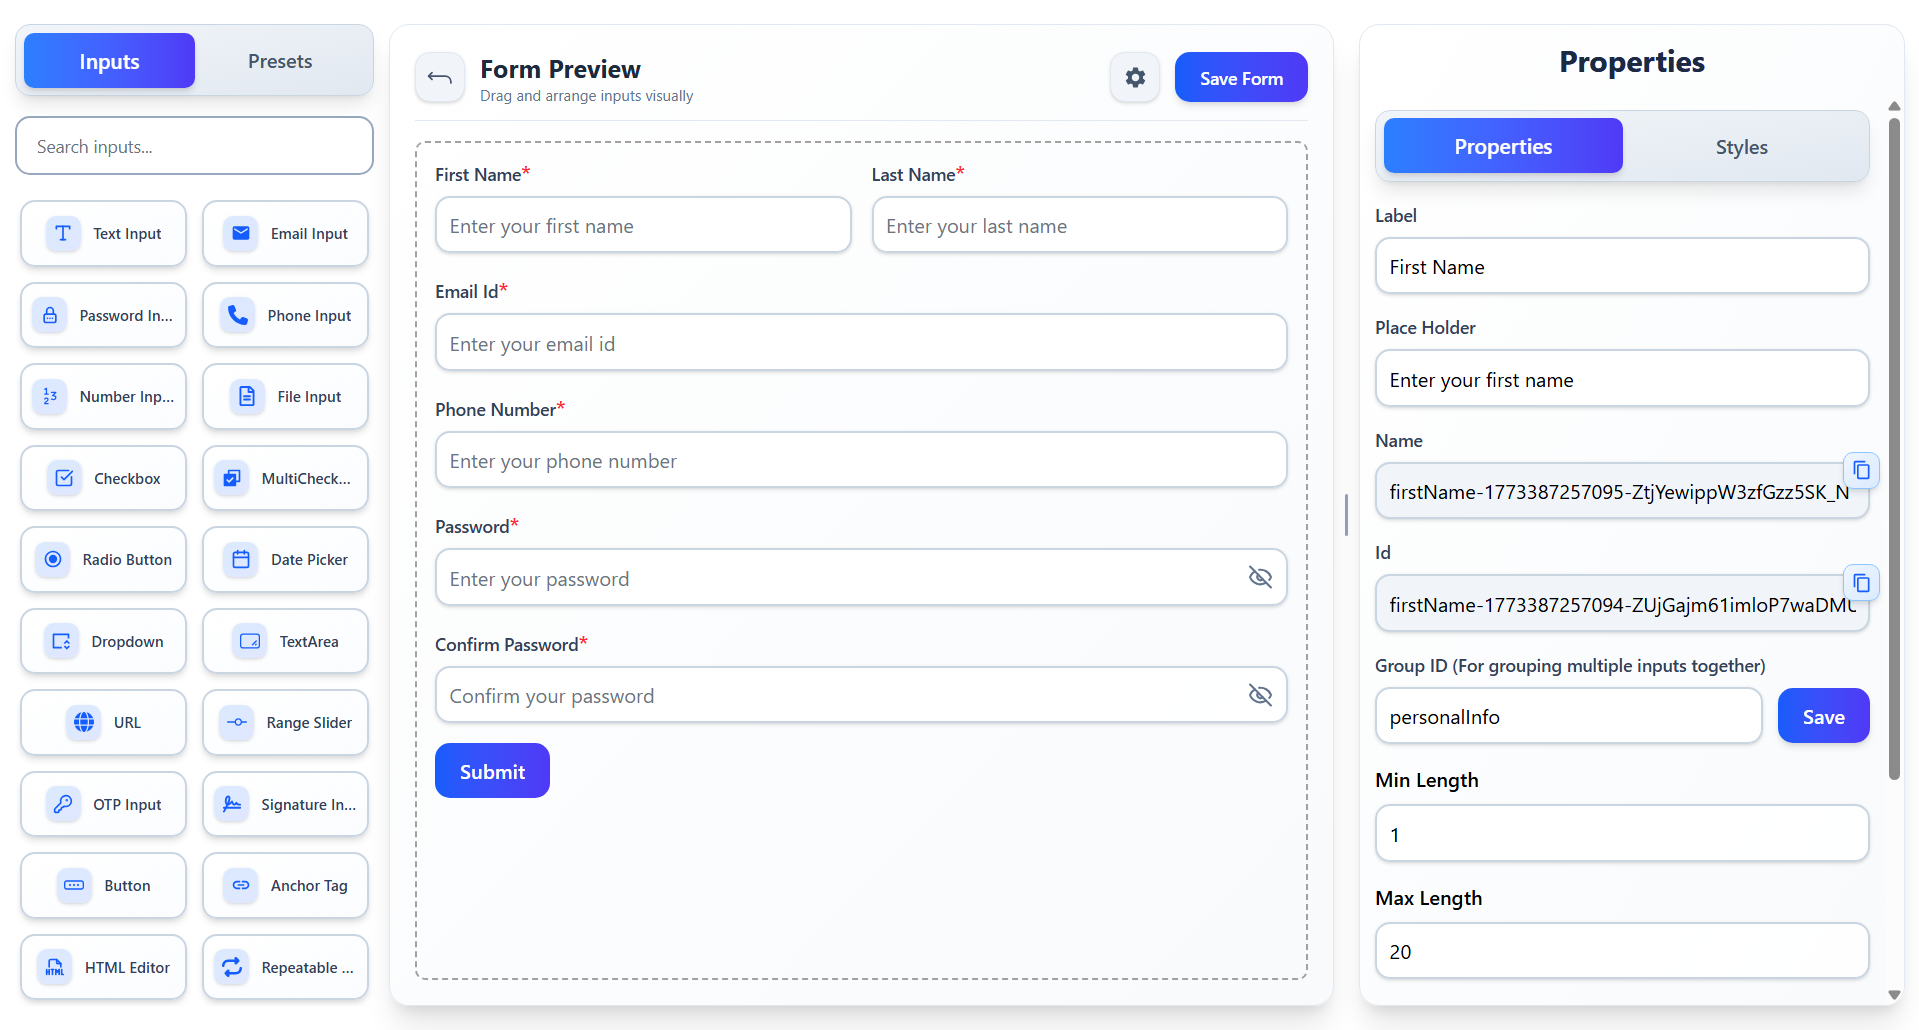Screen dimensions: 1919x1030
Task: Add the HTML Editor element
Action: [103, 967]
